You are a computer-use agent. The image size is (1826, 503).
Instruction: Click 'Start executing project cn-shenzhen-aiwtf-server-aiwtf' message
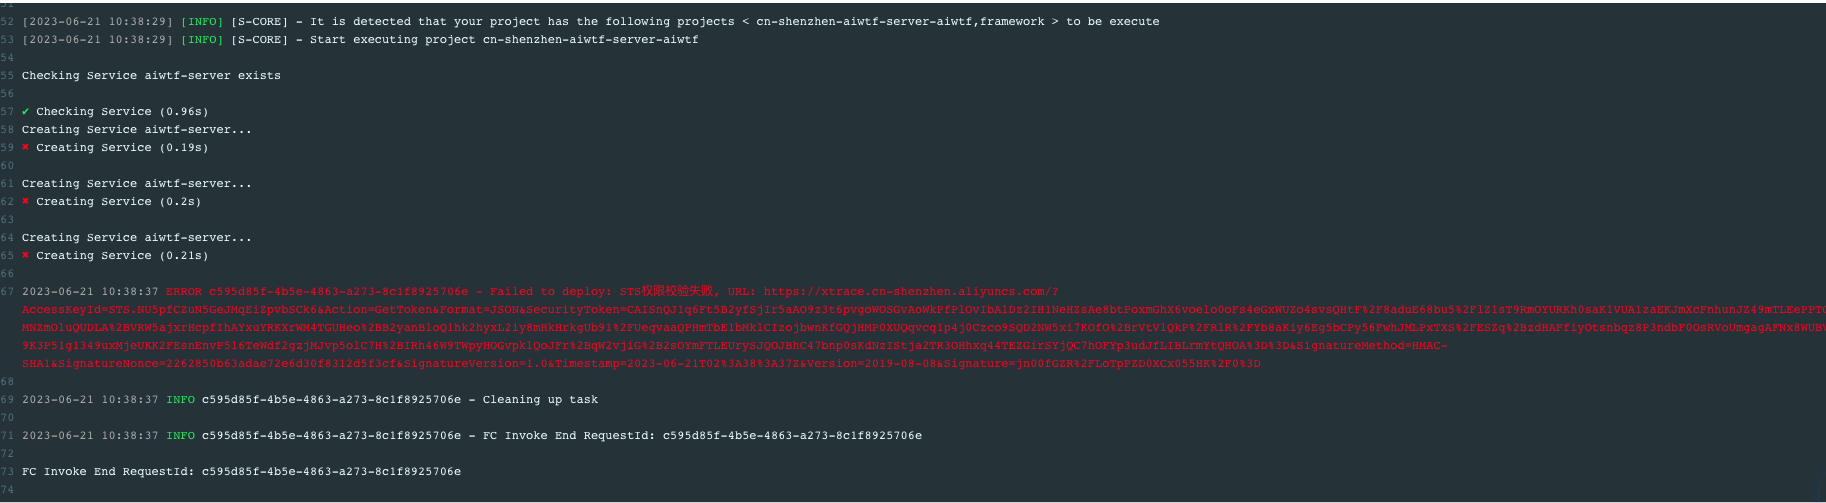point(504,40)
